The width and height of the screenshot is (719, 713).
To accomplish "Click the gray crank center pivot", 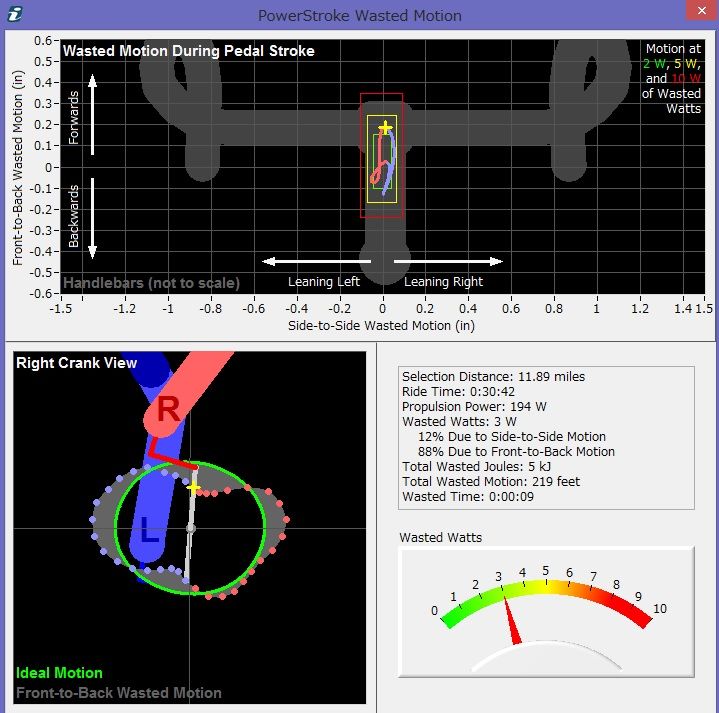I will 191,529.
